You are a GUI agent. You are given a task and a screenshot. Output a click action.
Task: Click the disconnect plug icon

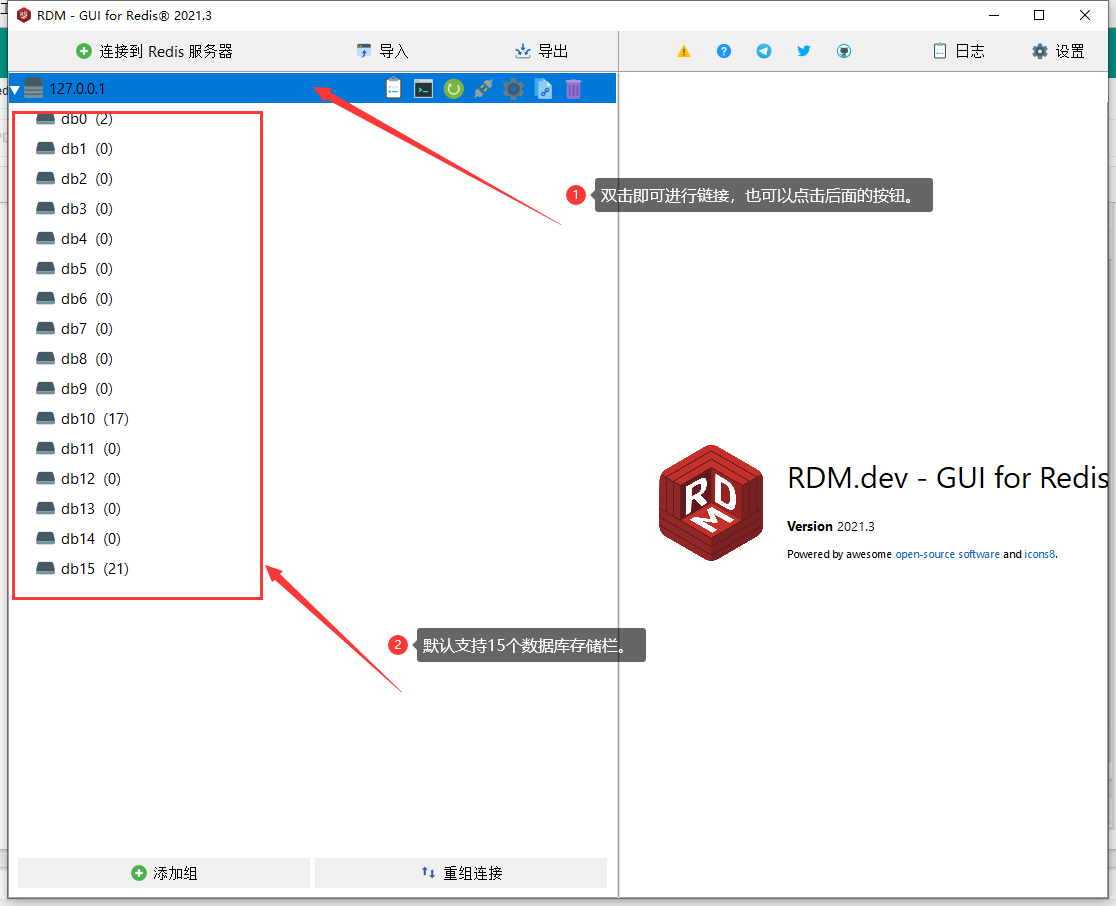tap(483, 89)
